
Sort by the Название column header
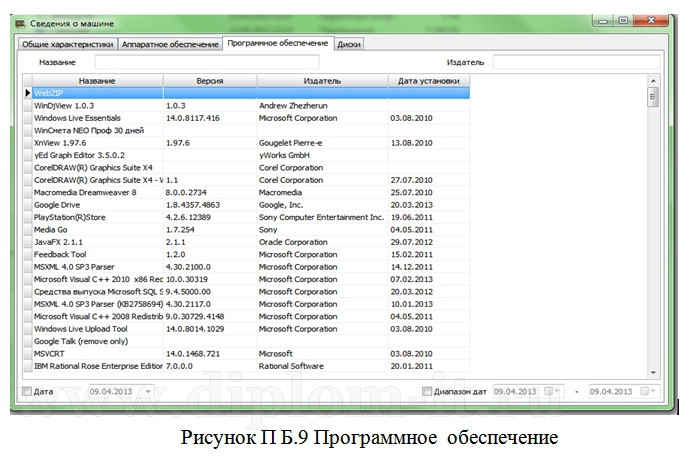pos(97,81)
